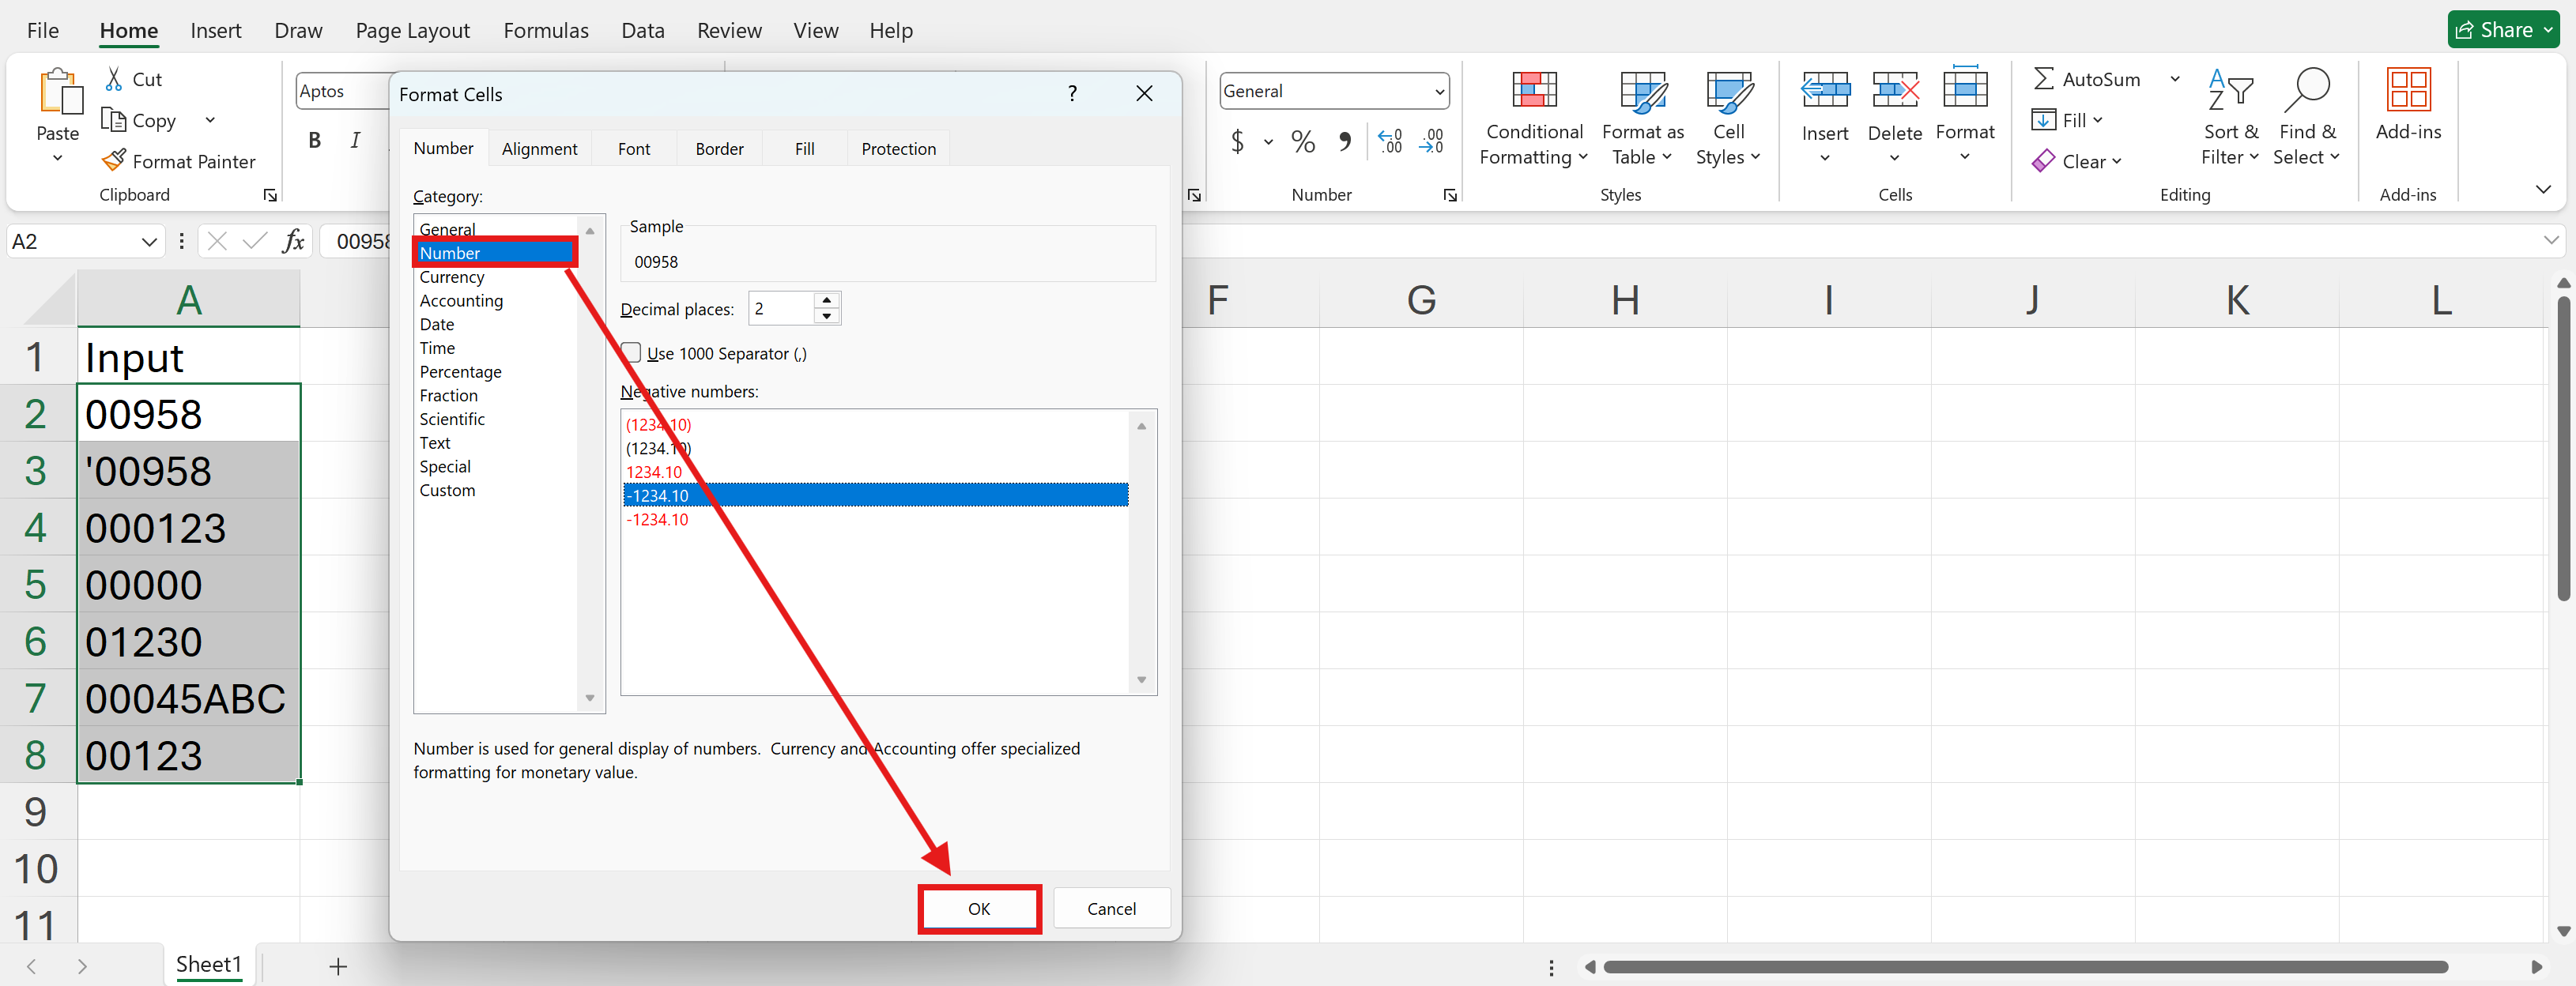Open the Page Layout ribbon tab
Viewport: 2576px width, 986px height.
coord(412,31)
